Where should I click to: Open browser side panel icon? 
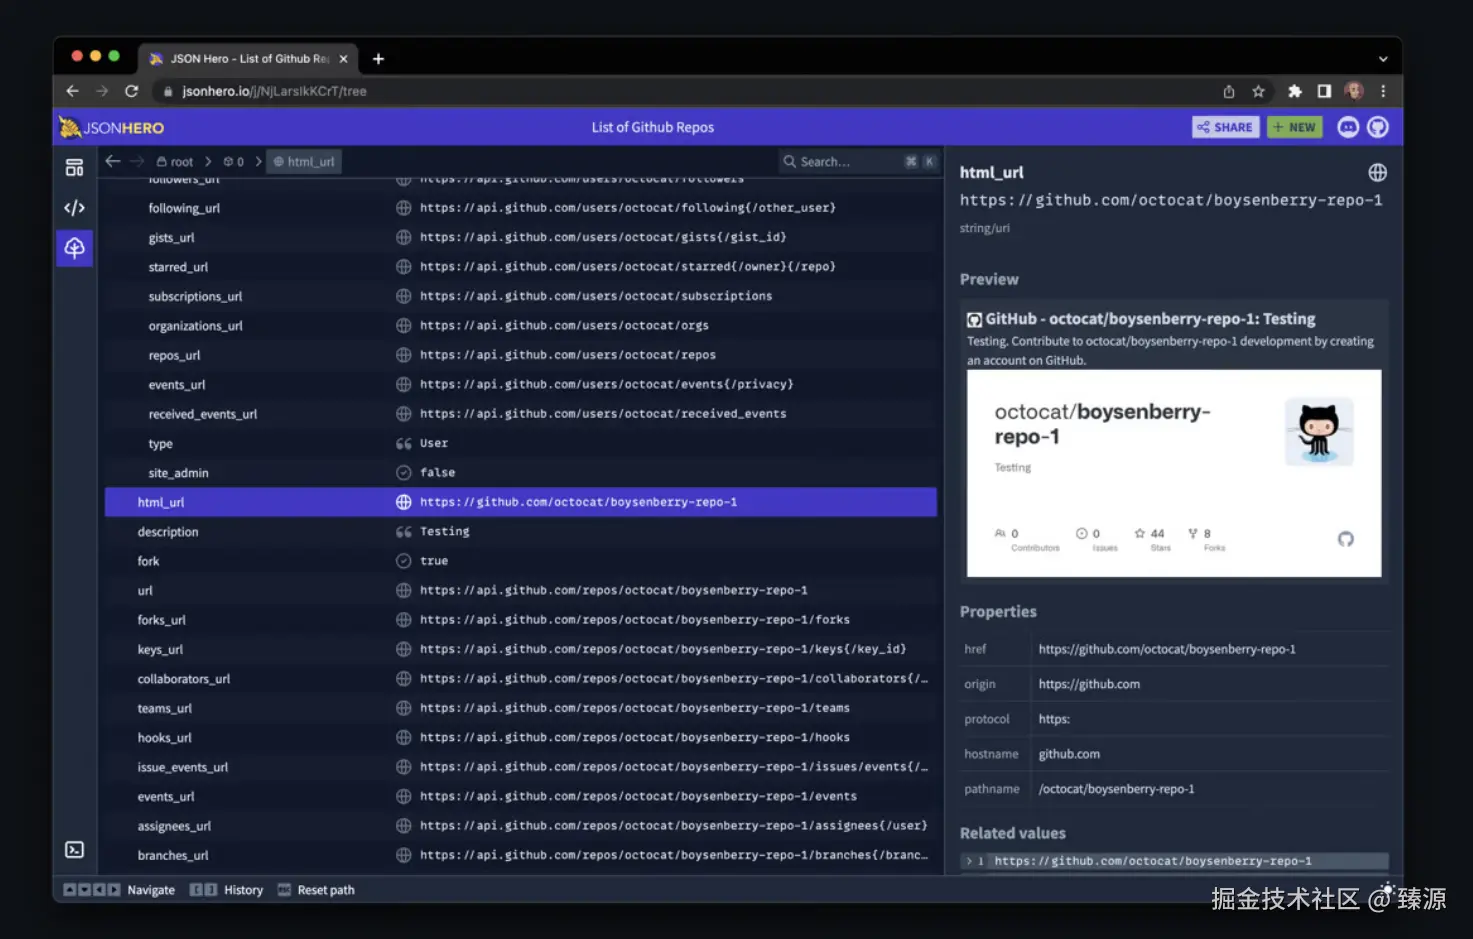pyautogui.click(x=1324, y=91)
